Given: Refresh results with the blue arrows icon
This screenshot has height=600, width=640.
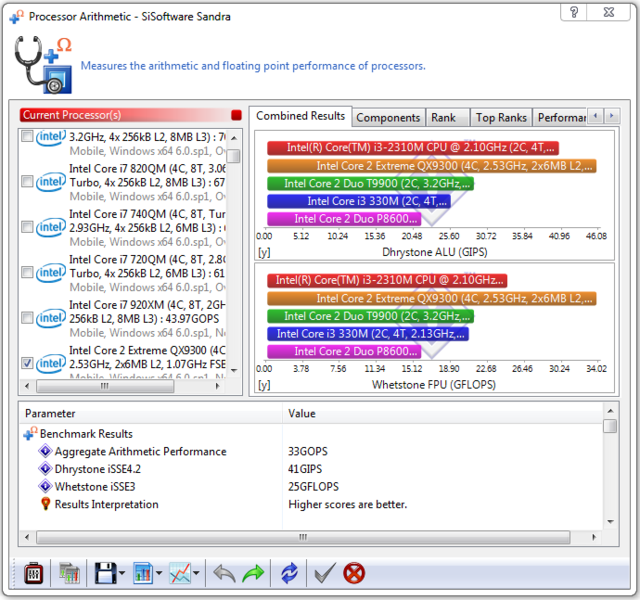Looking at the screenshot, I should [289, 573].
